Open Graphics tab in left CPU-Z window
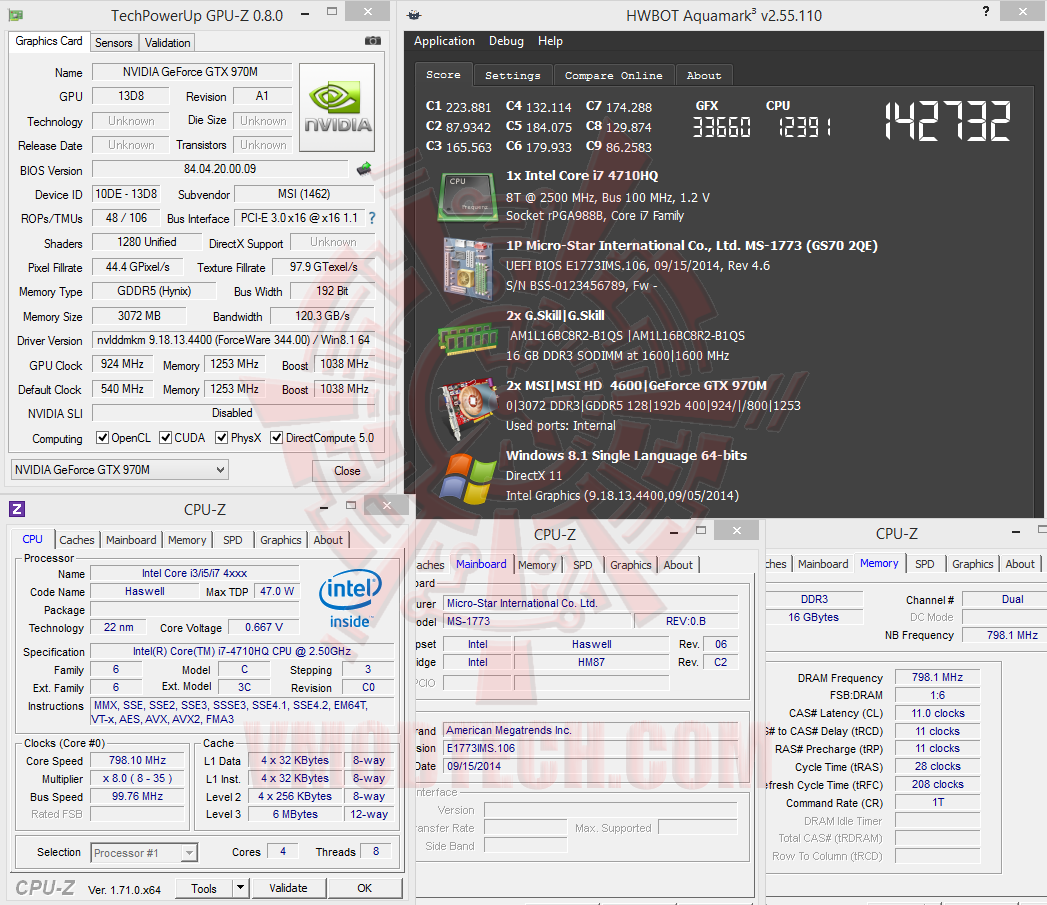This screenshot has width=1047, height=905. 280,540
